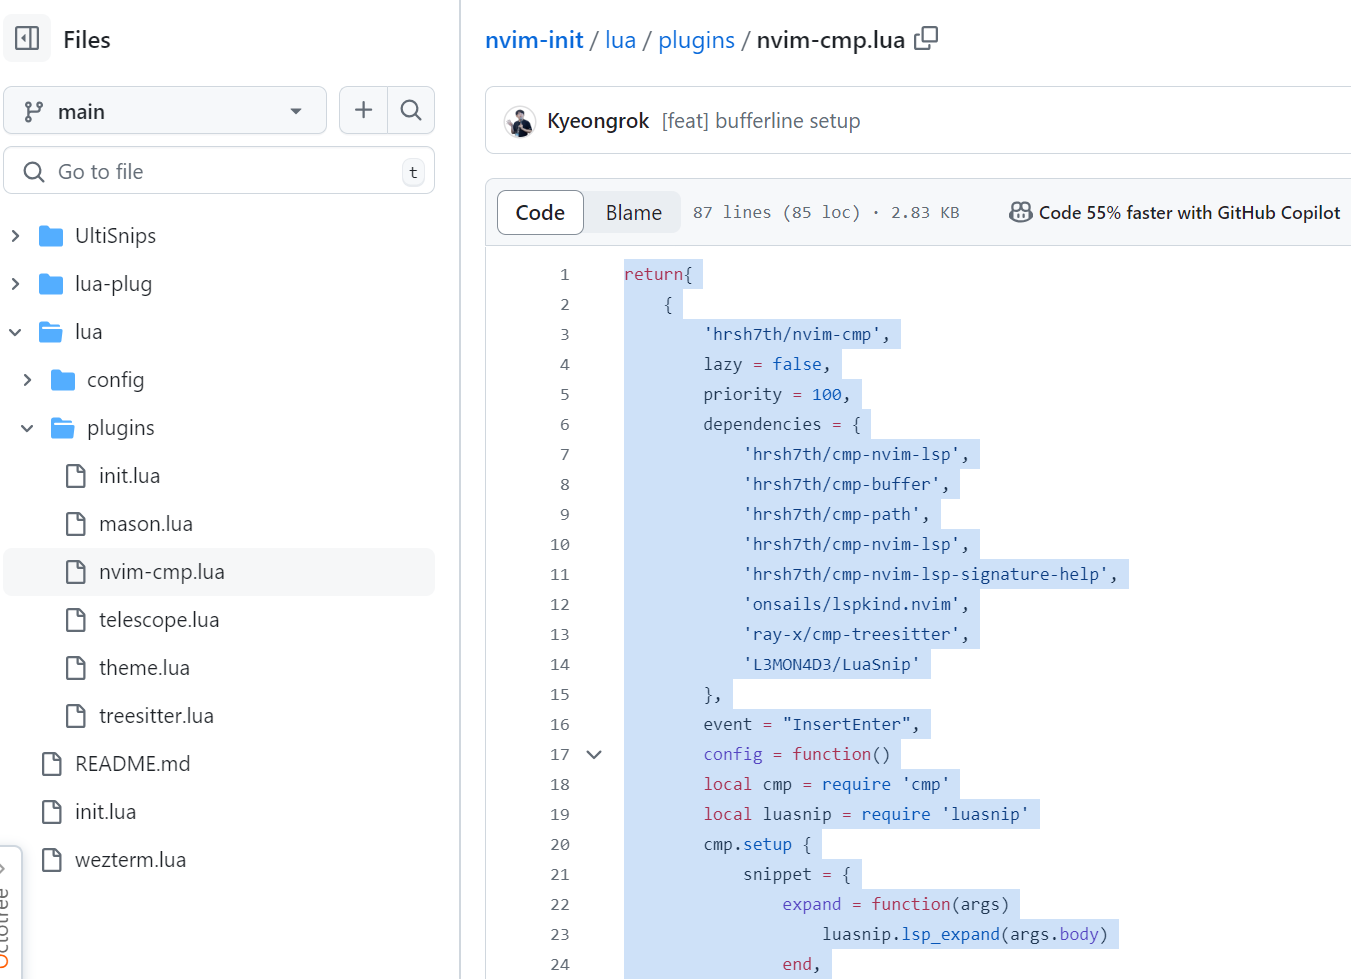Click the file icon beside mason.lua

coord(76,524)
